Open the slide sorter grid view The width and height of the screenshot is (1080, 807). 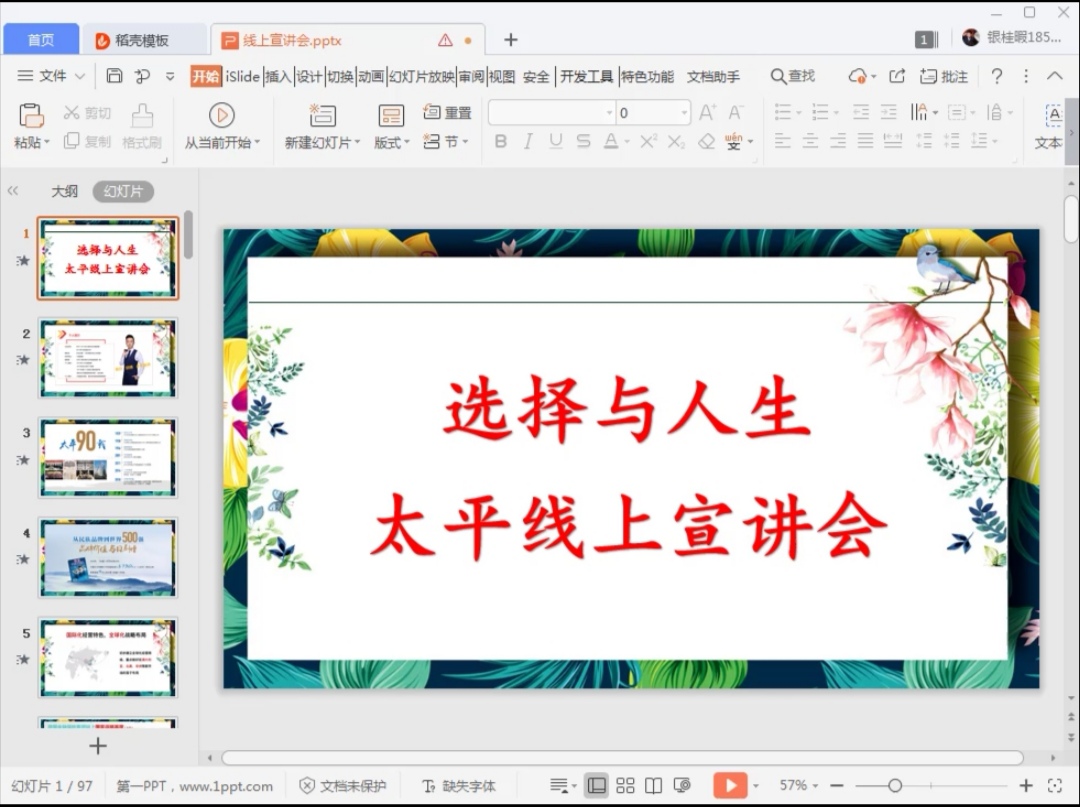[625, 785]
